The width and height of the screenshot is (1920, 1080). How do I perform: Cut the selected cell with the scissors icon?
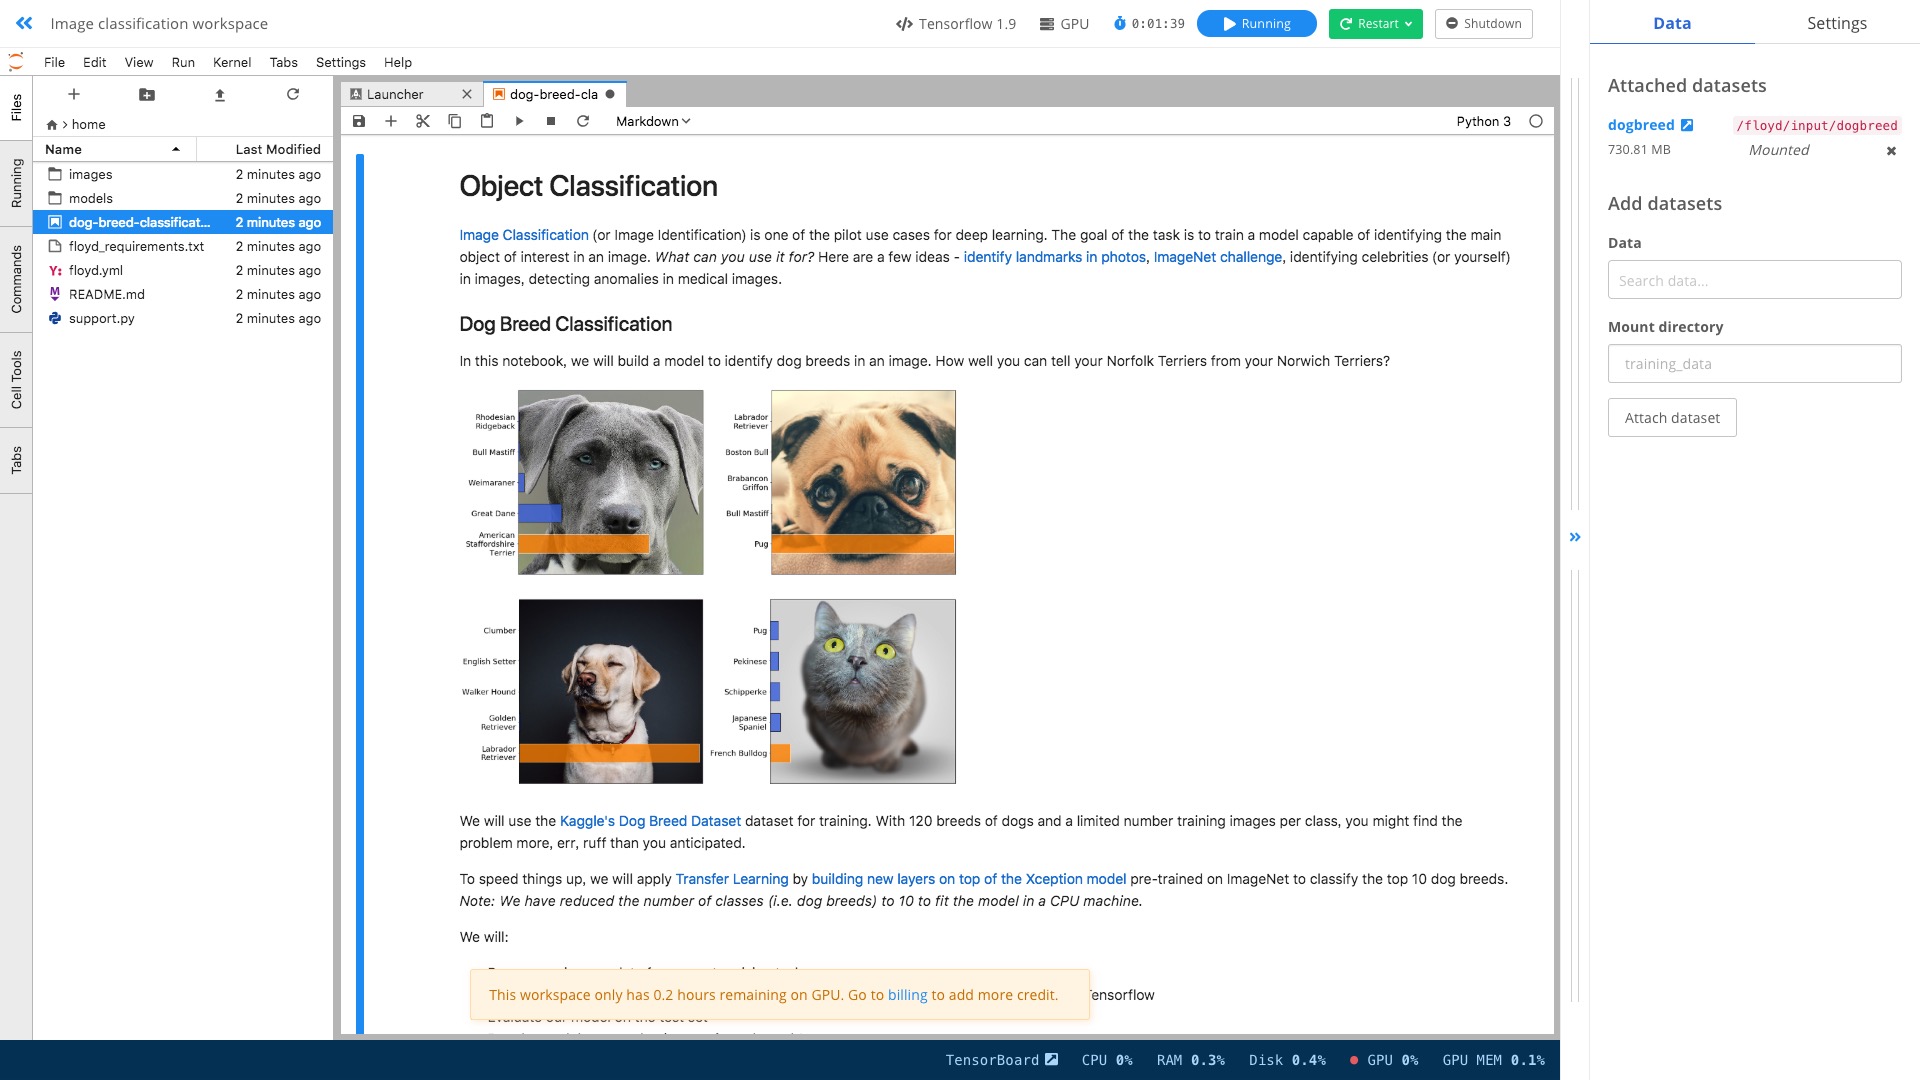(423, 121)
